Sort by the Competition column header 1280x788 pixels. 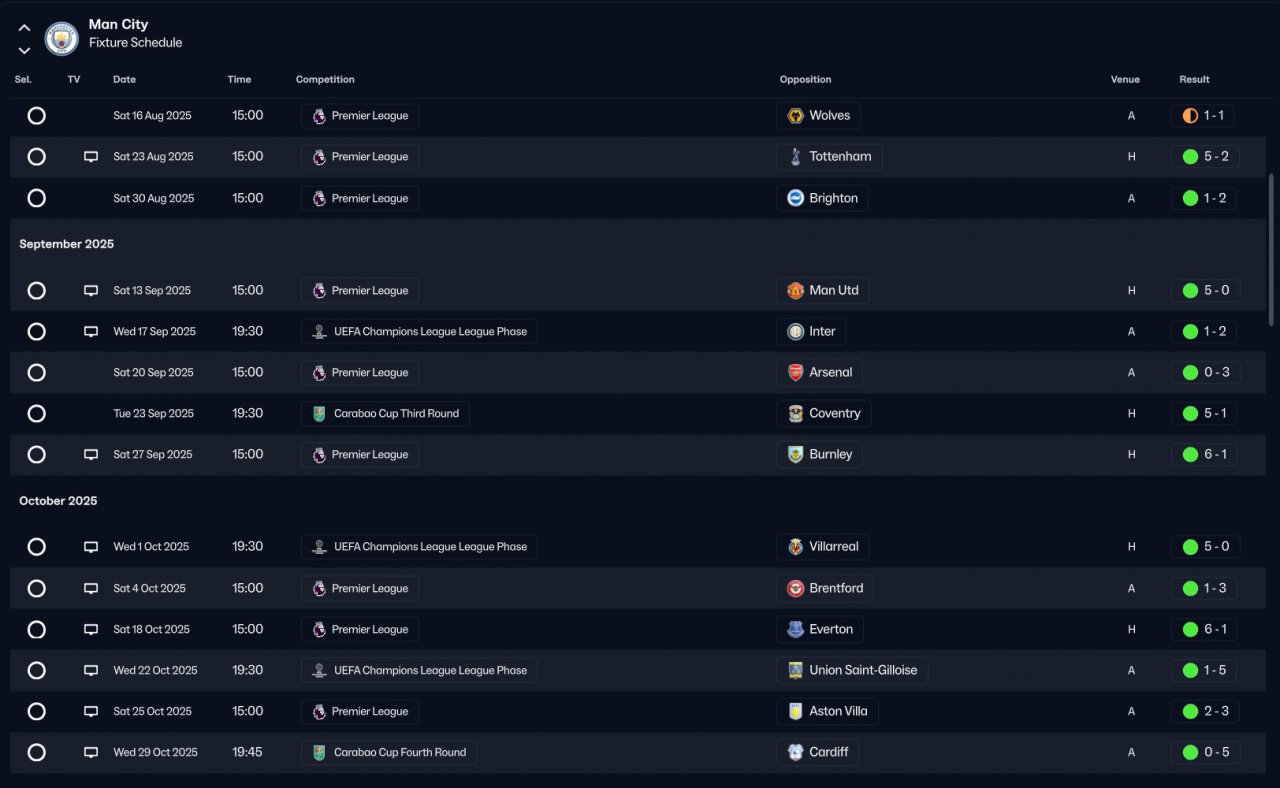click(x=325, y=80)
